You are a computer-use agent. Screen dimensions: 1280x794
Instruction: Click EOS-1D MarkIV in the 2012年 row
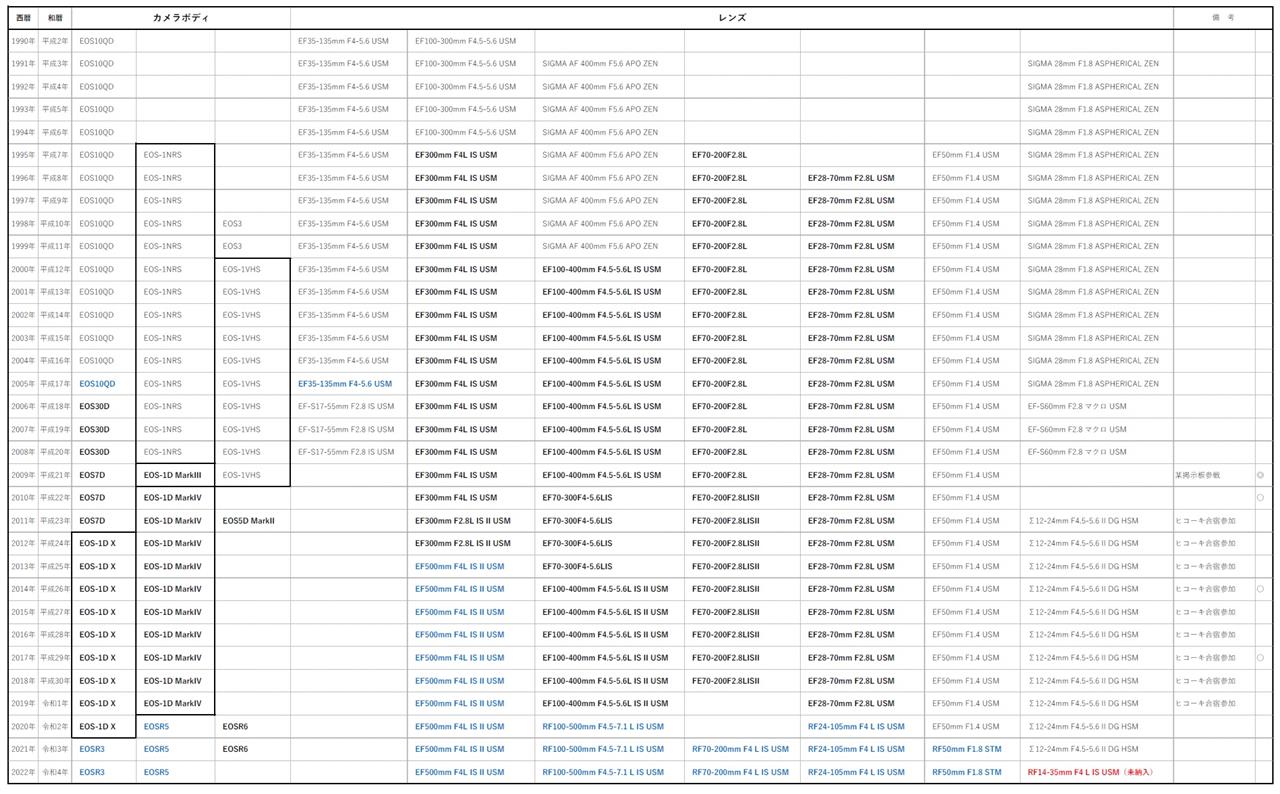[173, 544]
